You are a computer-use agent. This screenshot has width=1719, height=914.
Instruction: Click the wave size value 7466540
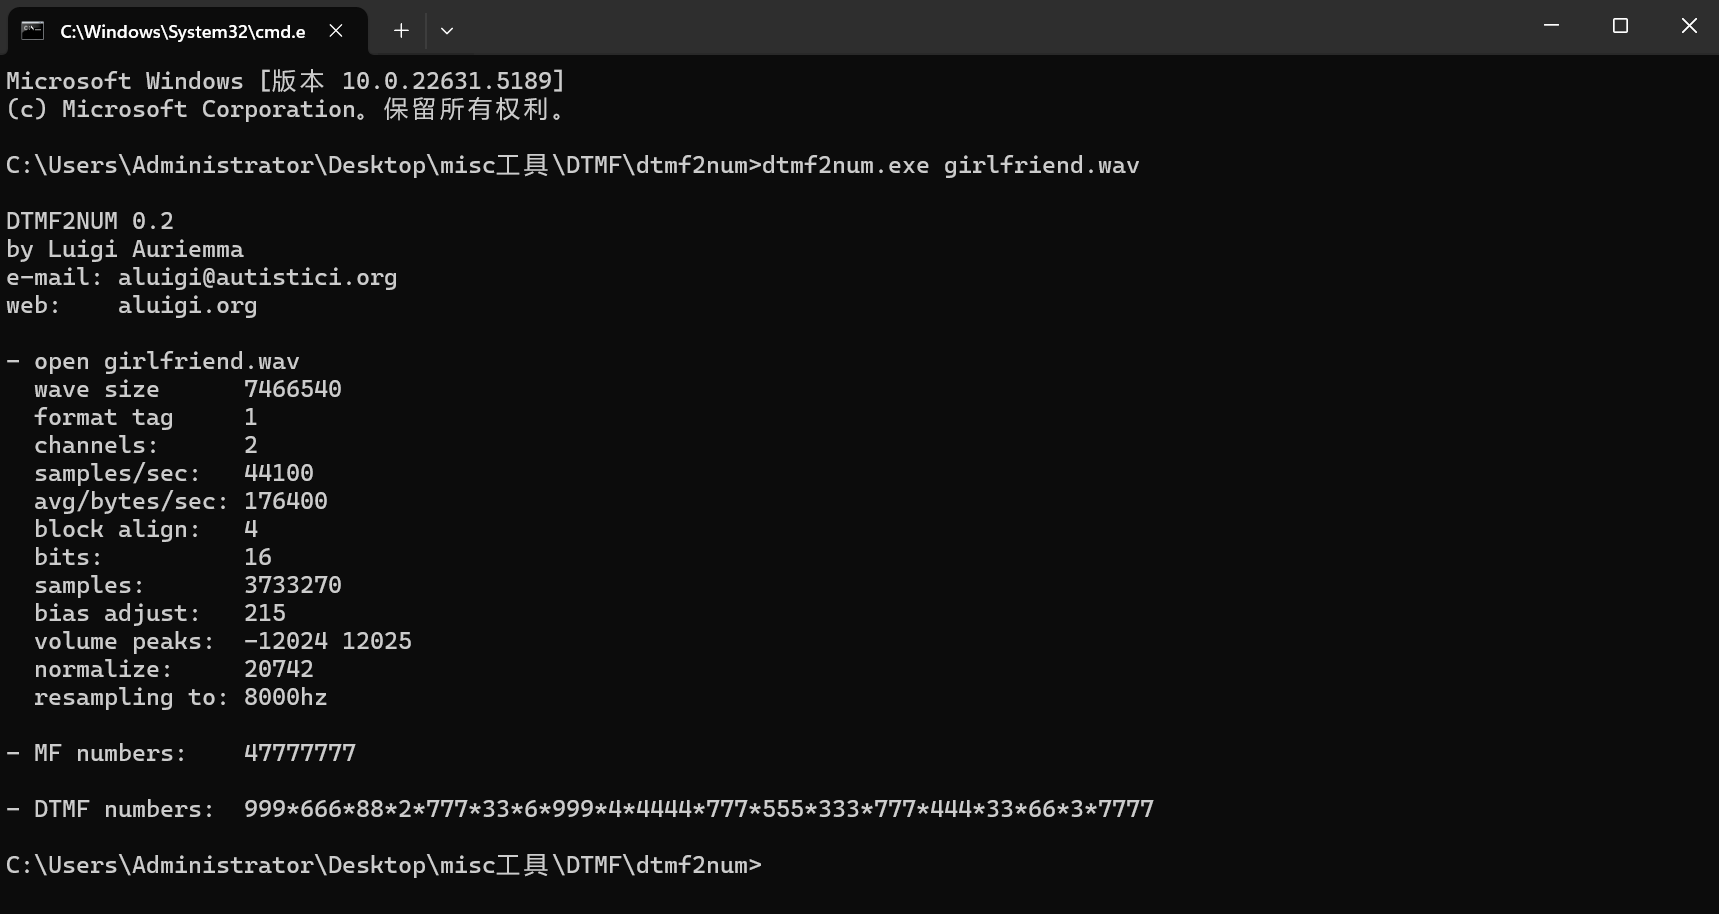coord(292,389)
